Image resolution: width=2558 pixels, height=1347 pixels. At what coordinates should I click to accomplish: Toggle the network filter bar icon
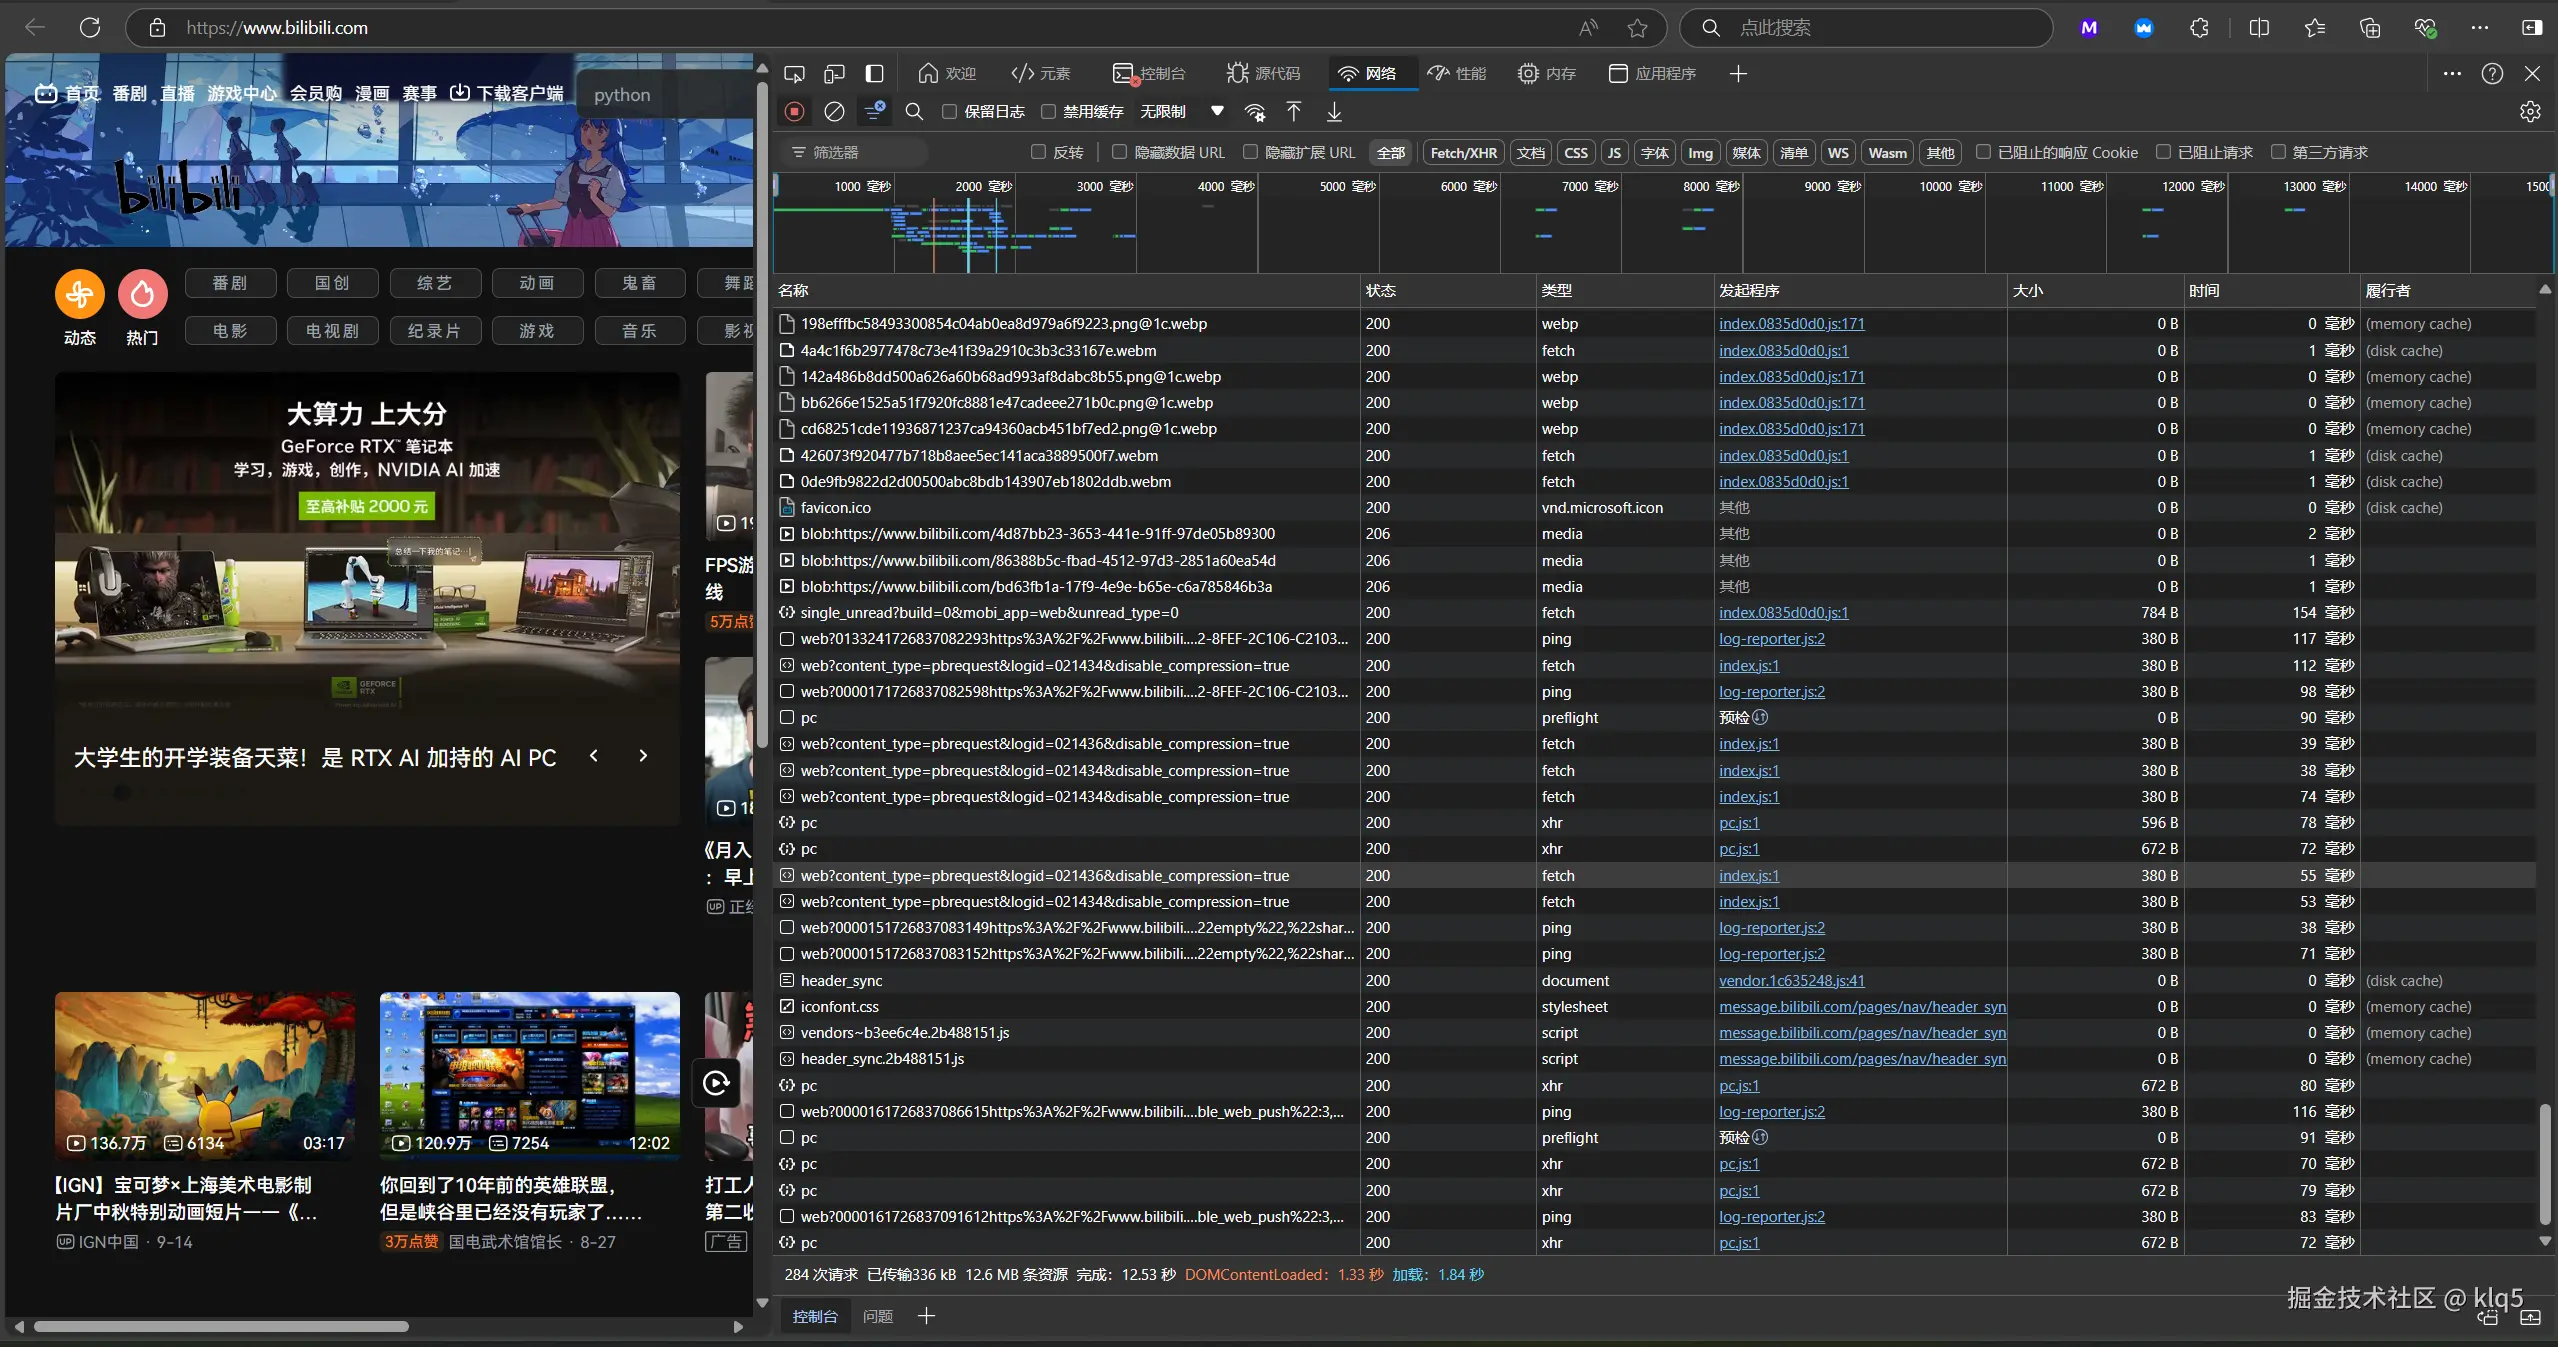coord(875,112)
